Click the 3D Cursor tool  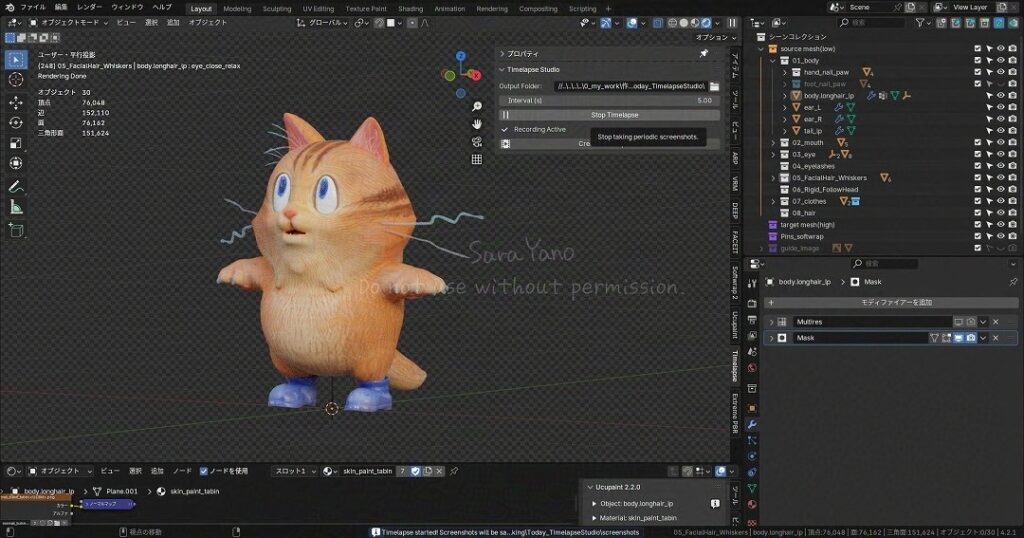click(16, 79)
